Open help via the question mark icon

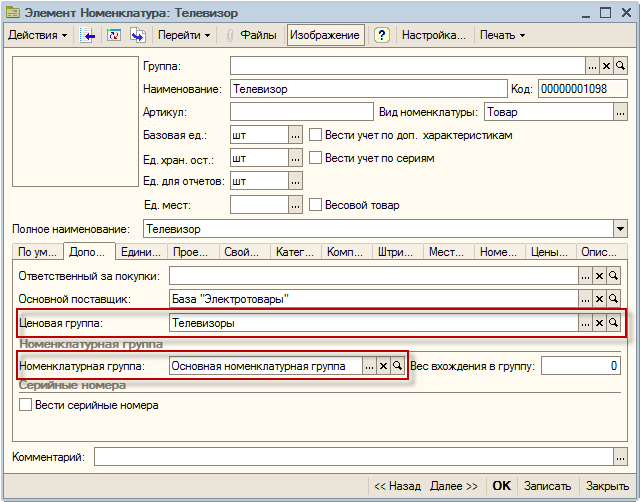(382, 35)
